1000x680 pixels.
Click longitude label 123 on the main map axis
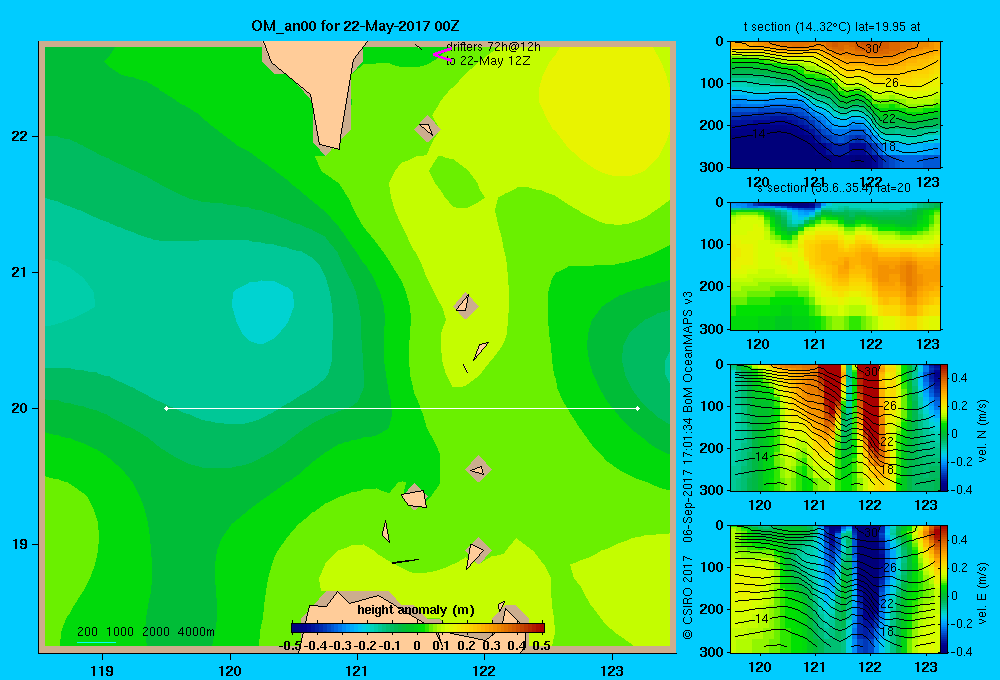point(612,670)
